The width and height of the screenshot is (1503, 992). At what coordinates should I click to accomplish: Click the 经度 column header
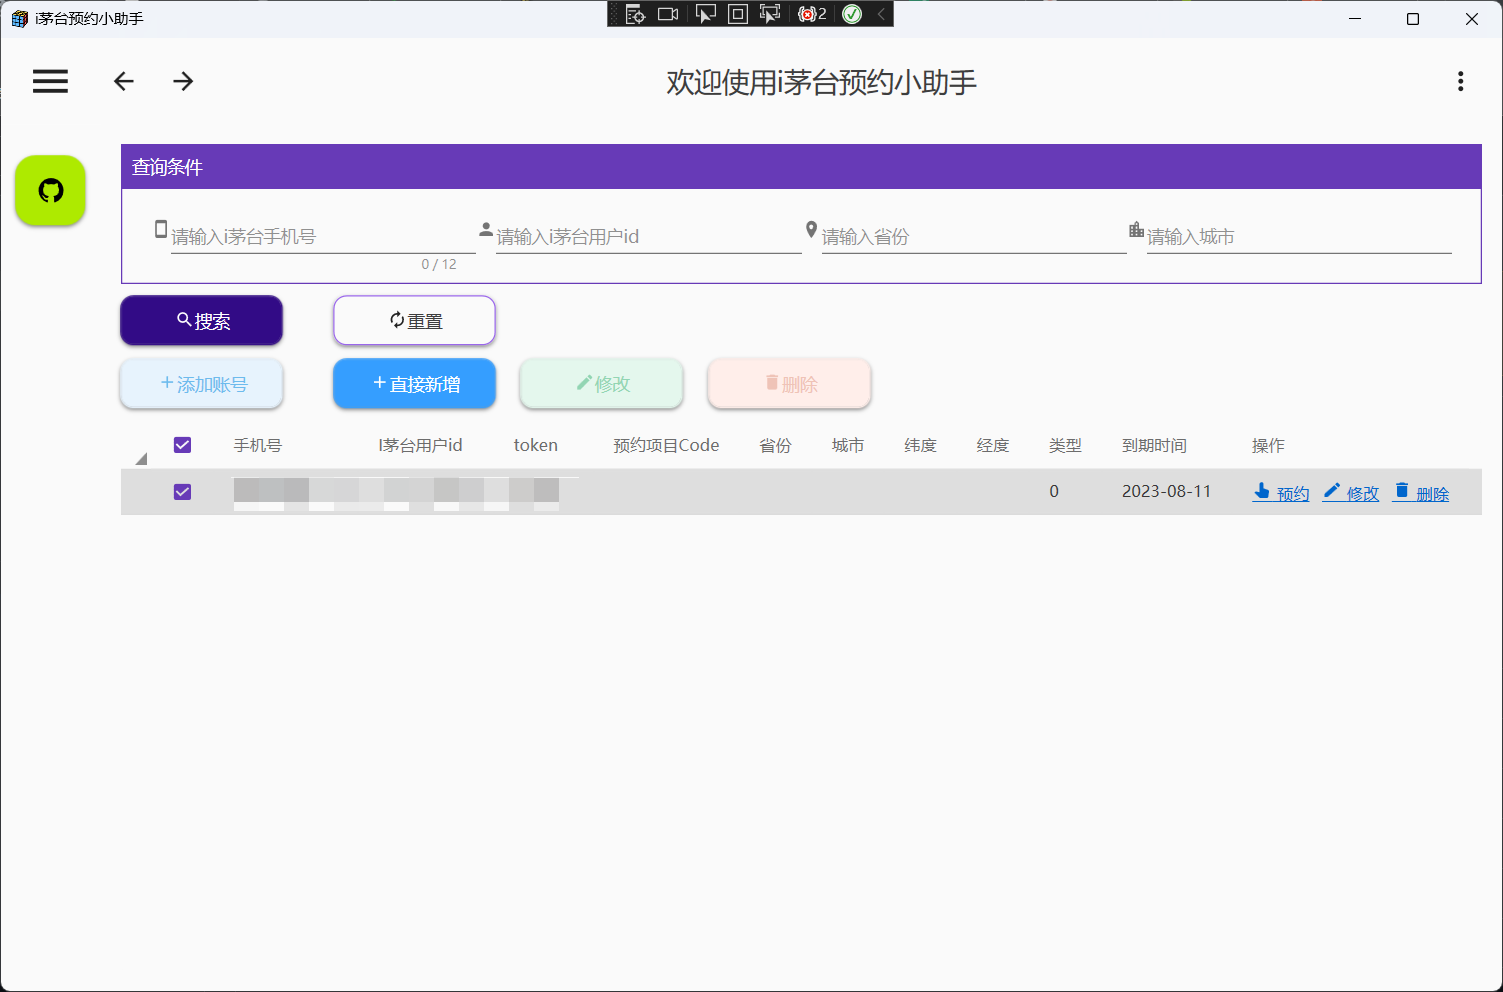tap(993, 445)
